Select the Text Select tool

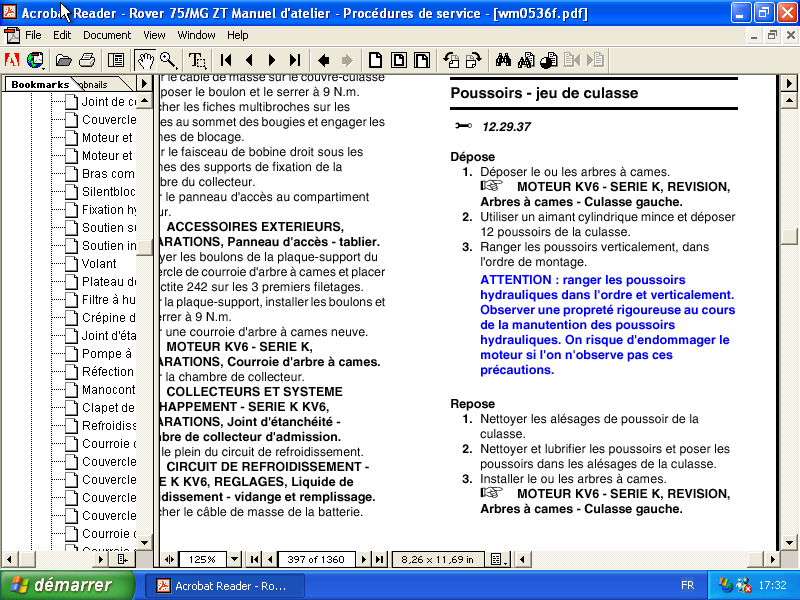[x=197, y=60]
